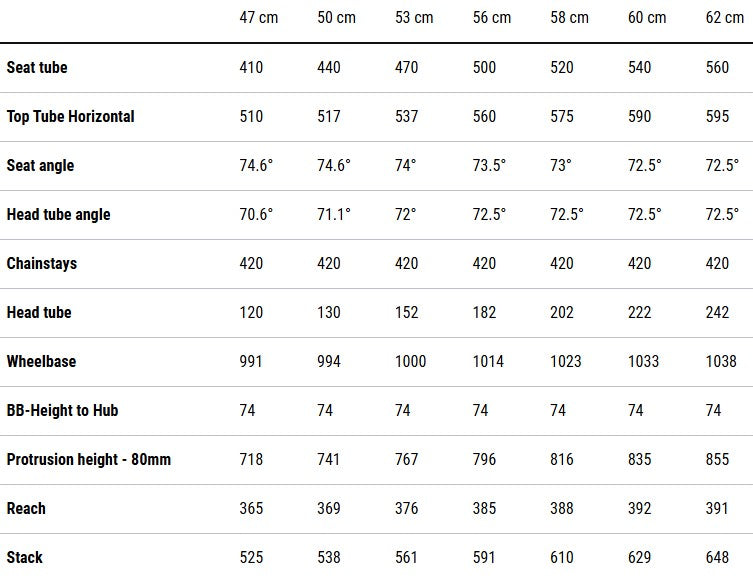Click the 47 cm size column header
Screen dimensions: 753x578
click(259, 18)
